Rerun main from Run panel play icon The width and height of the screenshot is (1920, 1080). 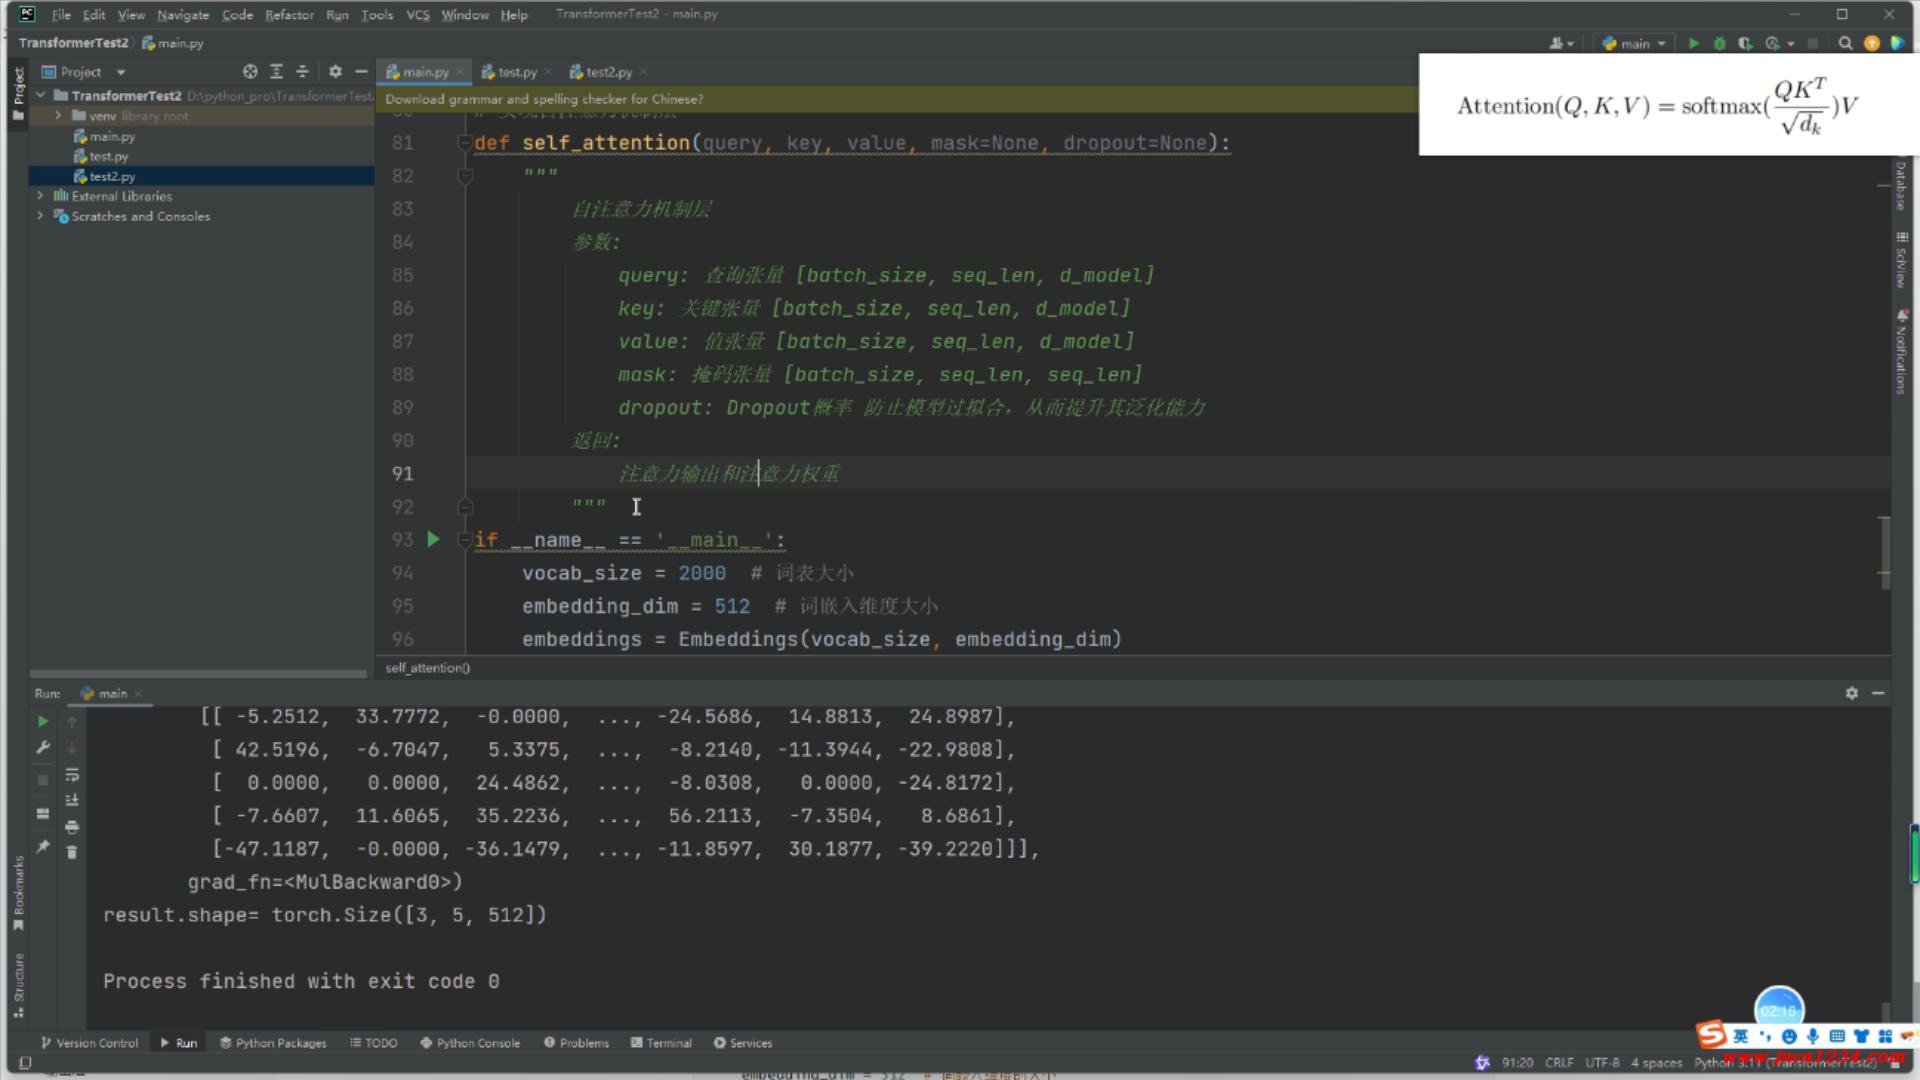point(43,721)
